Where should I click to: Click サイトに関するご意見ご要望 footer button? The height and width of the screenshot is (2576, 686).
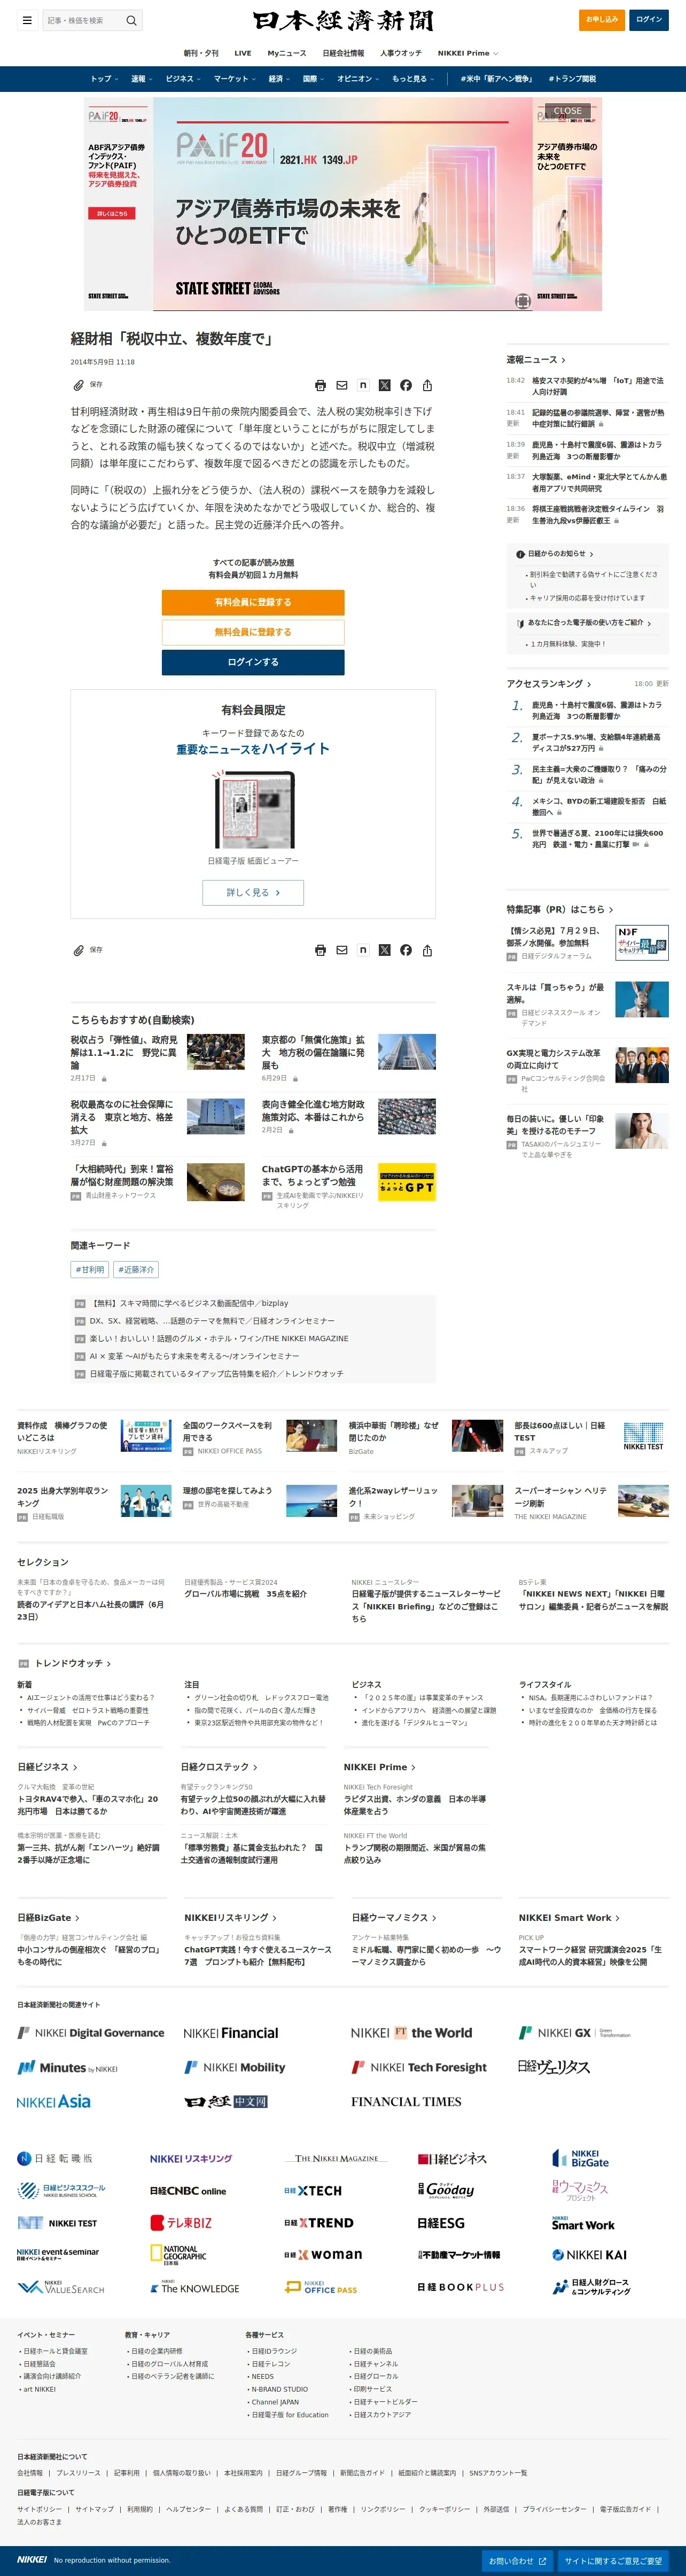point(613,2561)
